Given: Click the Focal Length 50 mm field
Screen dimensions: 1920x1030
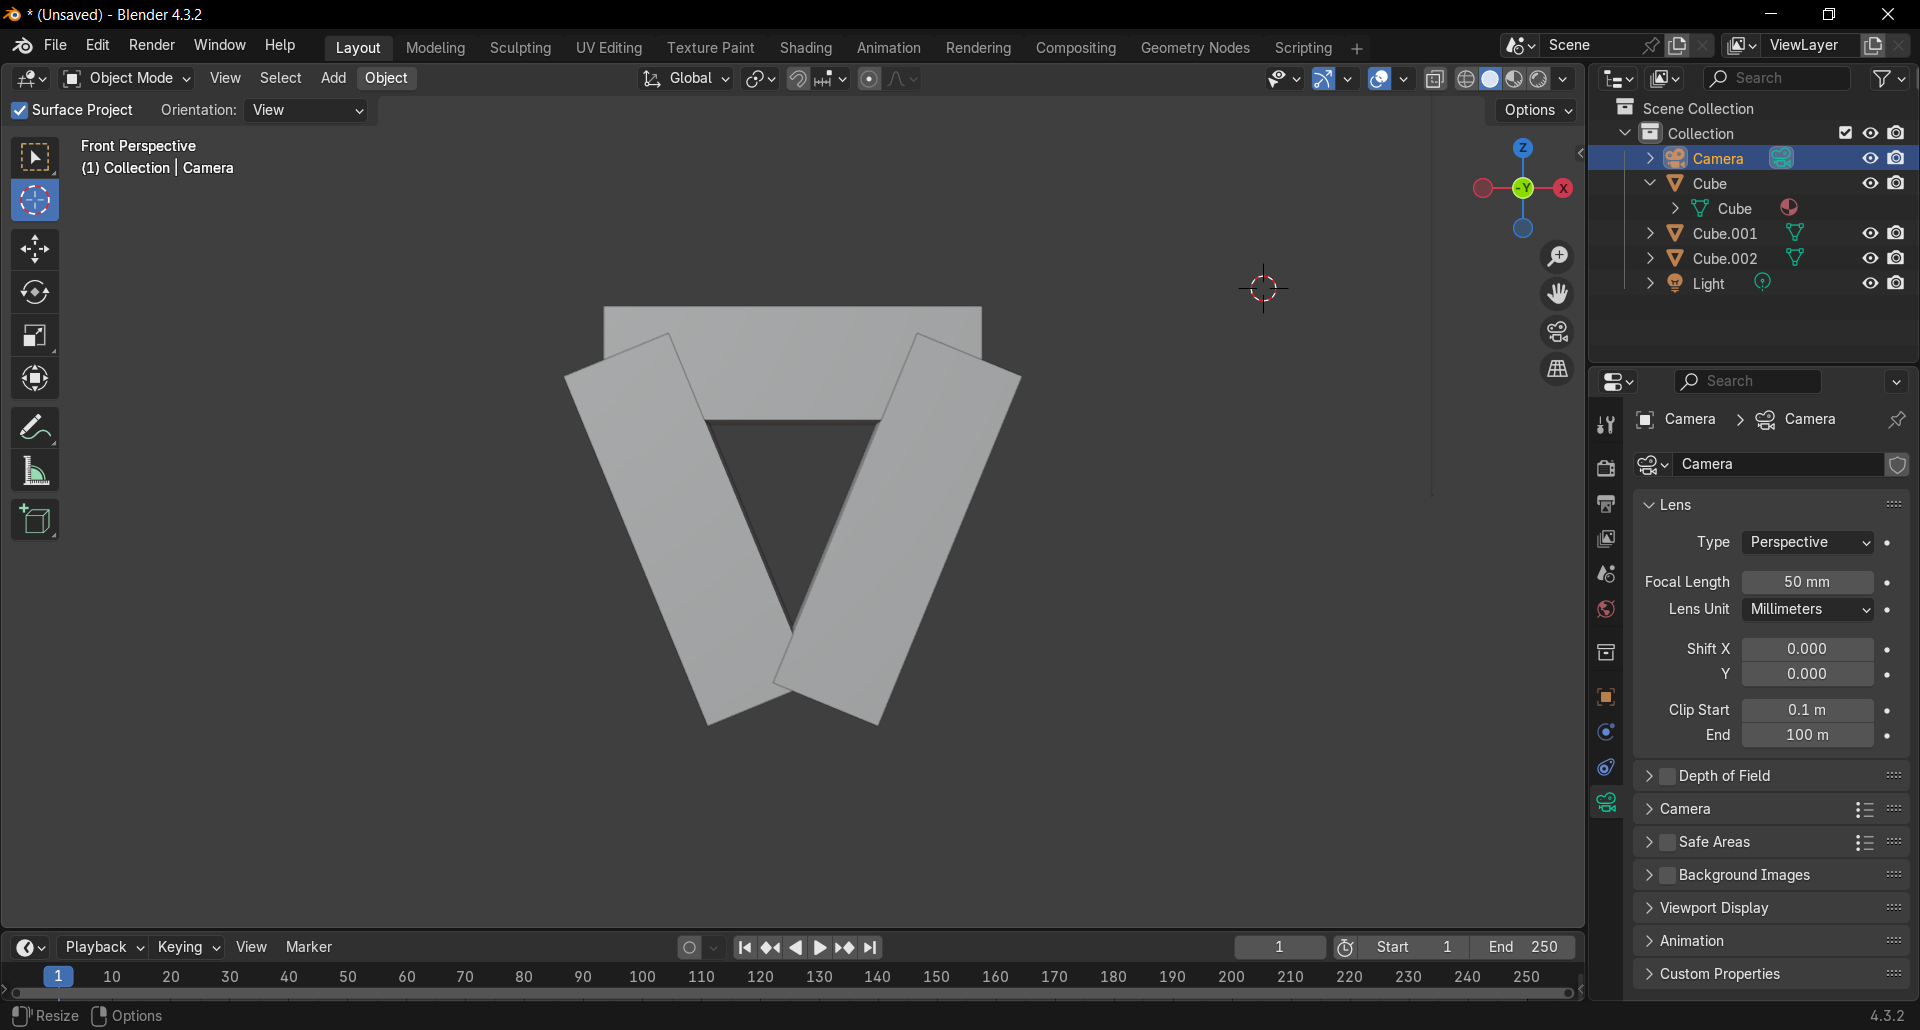Looking at the screenshot, I should (x=1808, y=582).
